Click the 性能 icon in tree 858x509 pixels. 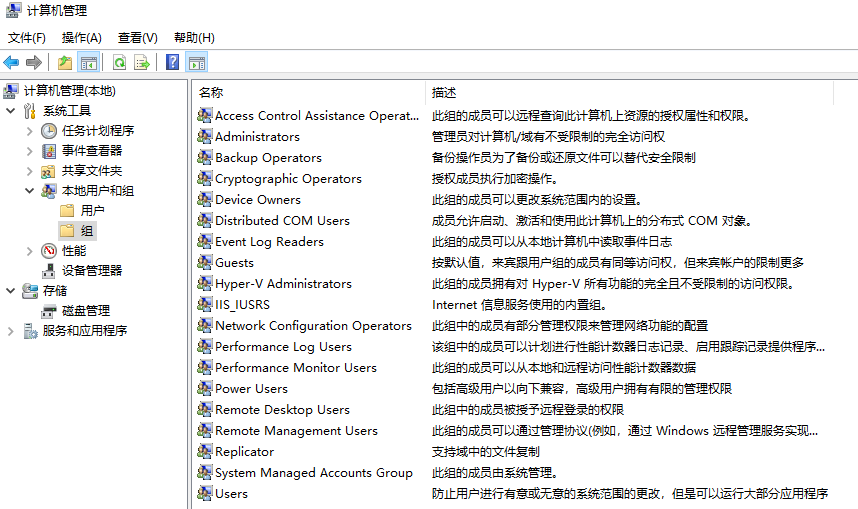[x=49, y=251]
